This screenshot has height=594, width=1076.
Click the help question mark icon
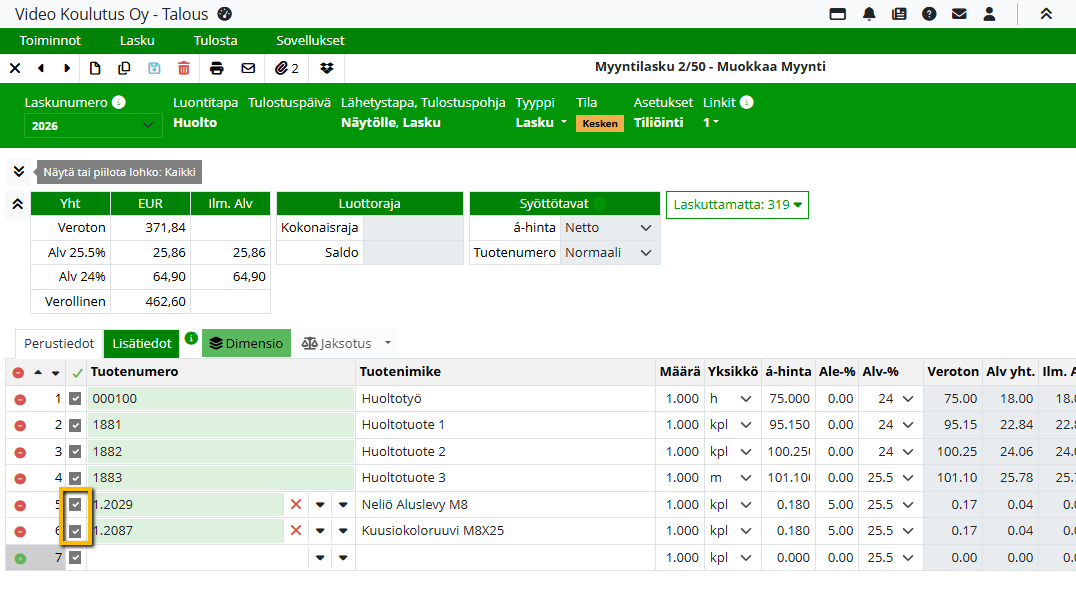click(929, 14)
